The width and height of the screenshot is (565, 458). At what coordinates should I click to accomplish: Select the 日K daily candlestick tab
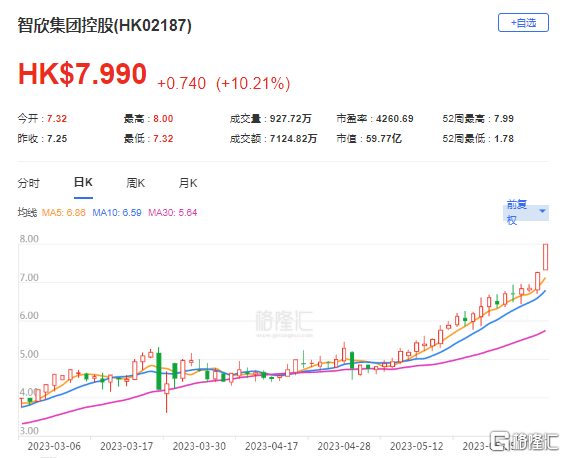coord(83,182)
